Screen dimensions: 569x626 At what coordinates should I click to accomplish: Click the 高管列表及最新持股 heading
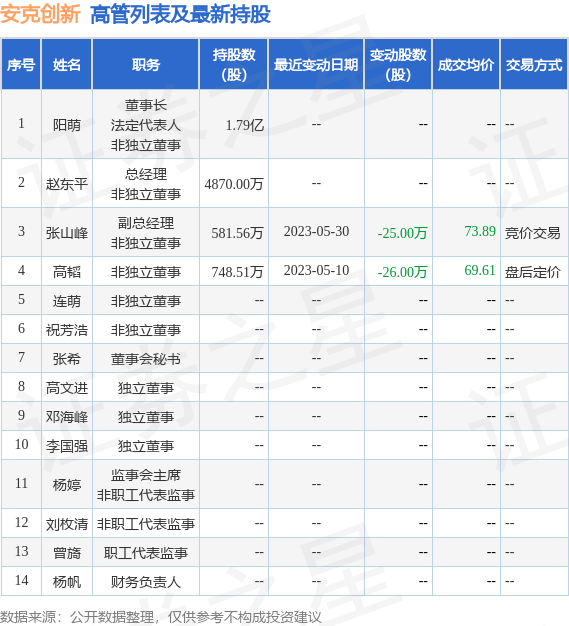180,14
